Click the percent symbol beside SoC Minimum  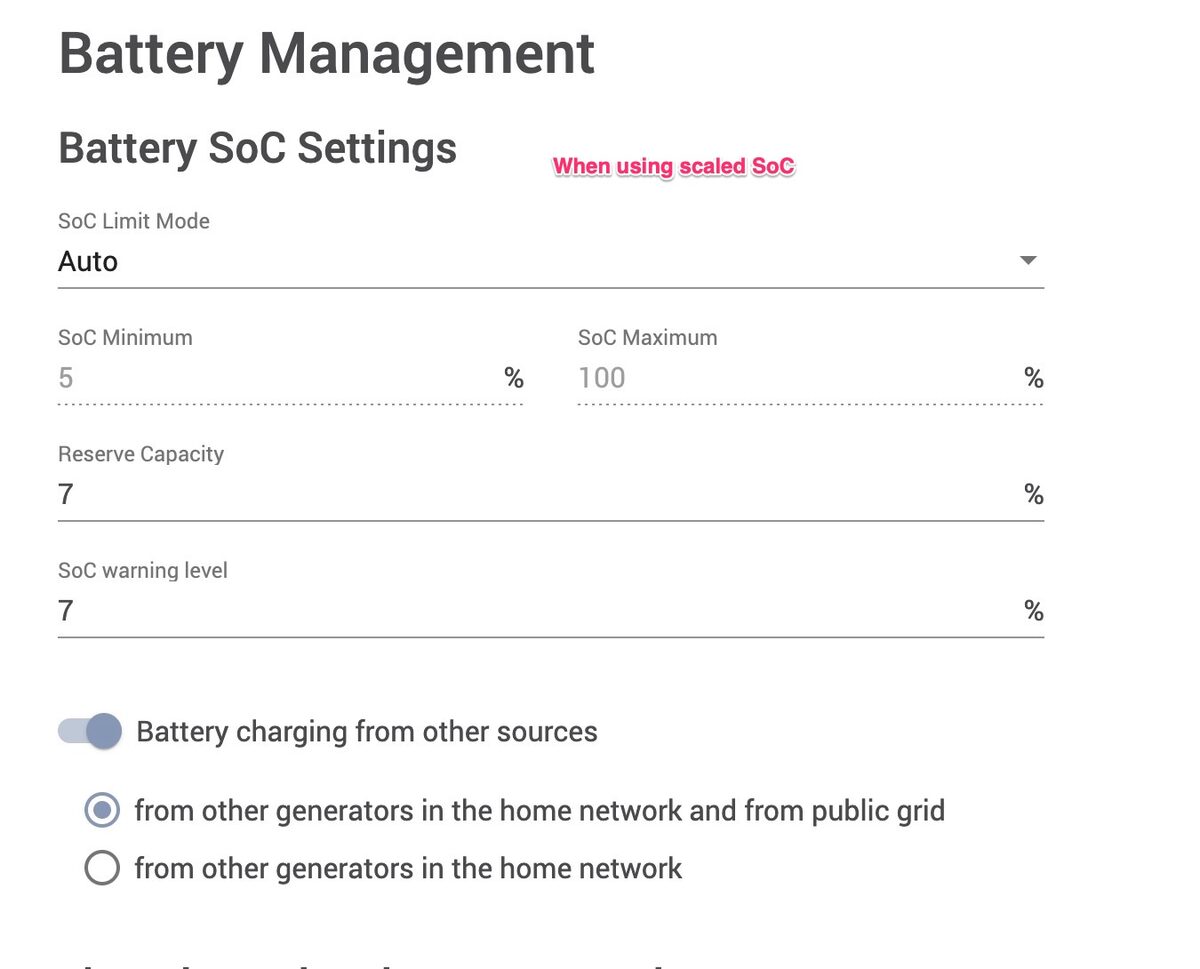tap(514, 378)
